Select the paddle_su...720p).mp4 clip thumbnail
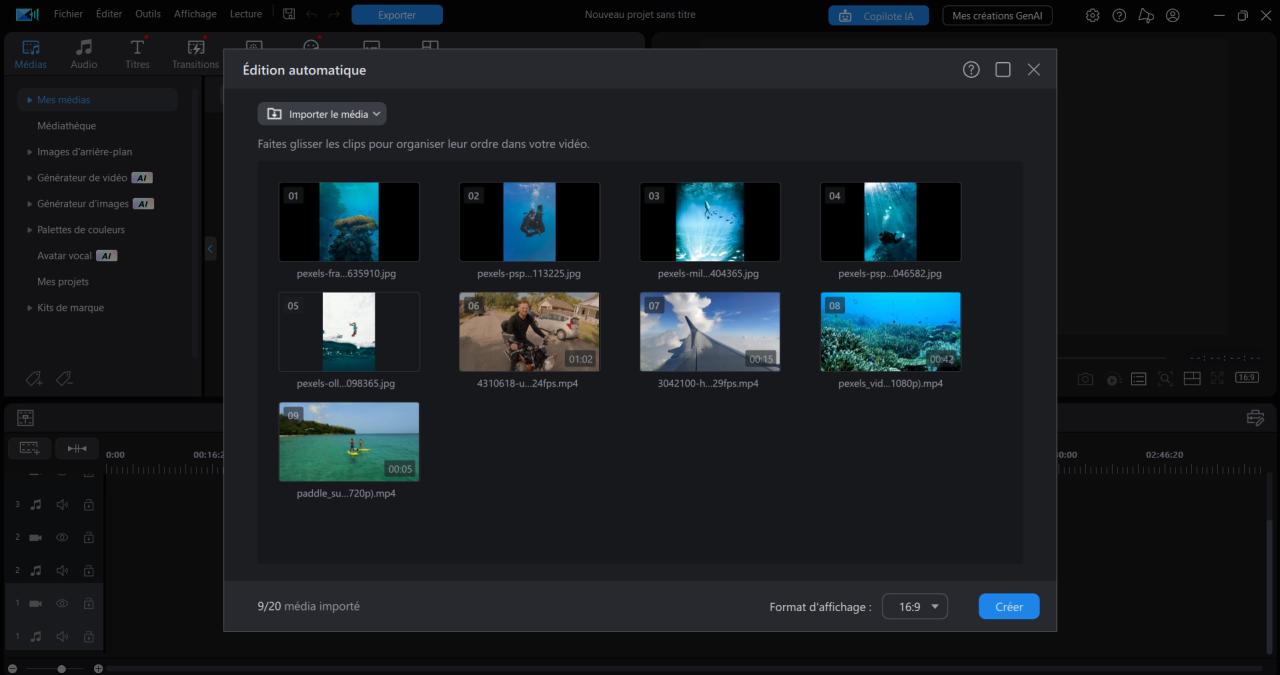 [x=348, y=442]
